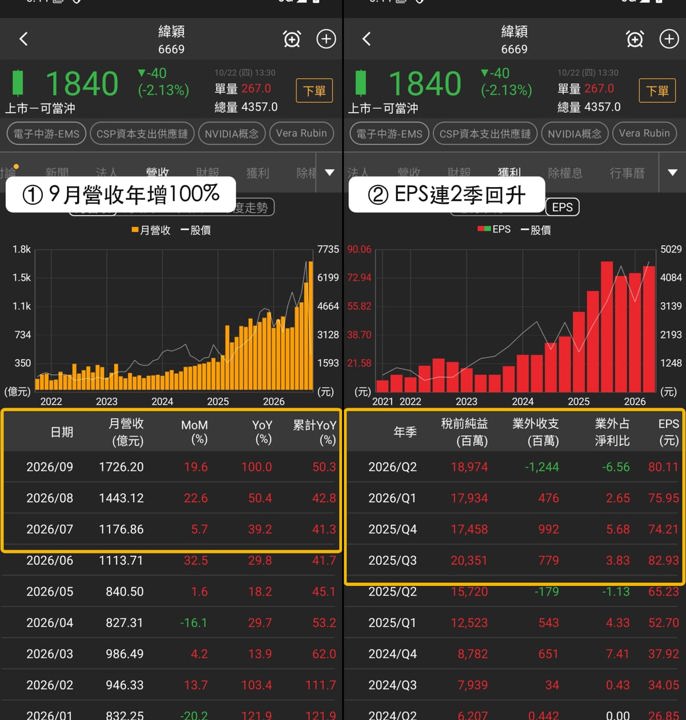This screenshot has width=686, height=720.
Task: Tap the 日期 column header
Action: pos(62,432)
